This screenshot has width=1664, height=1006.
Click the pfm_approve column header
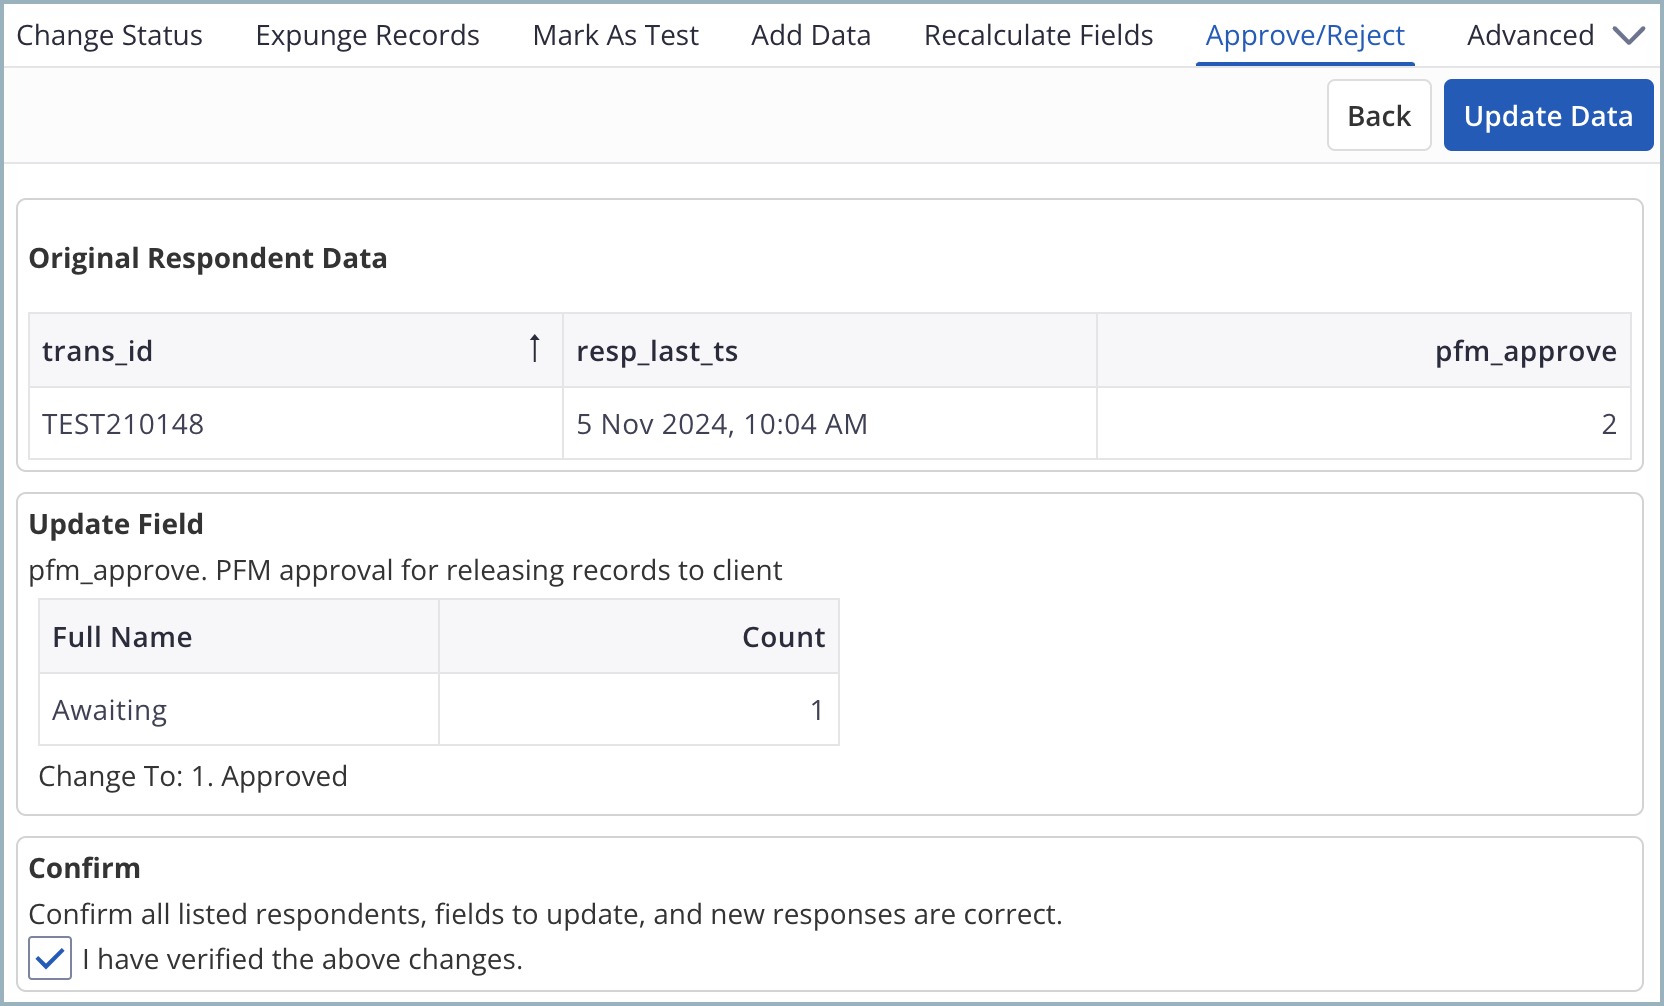[1364, 351]
